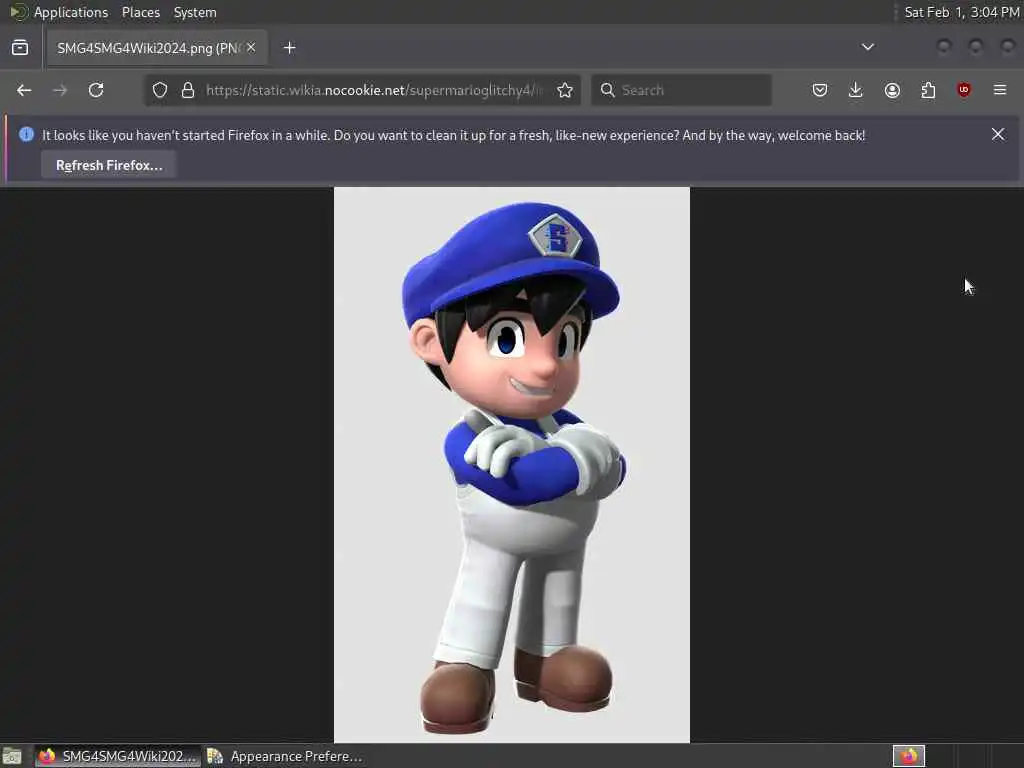The width and height of the screenshot is (1024, 768).
Task: Click the Refresh Firefox… button
Action: [109, 165]
